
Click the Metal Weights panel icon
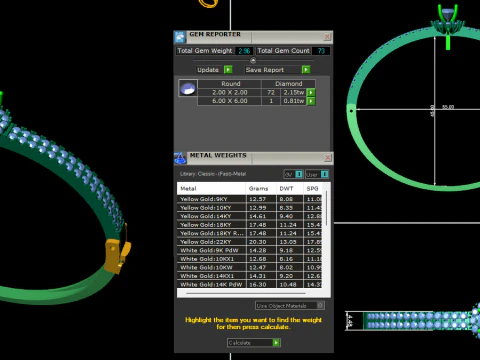click(180, 158)
